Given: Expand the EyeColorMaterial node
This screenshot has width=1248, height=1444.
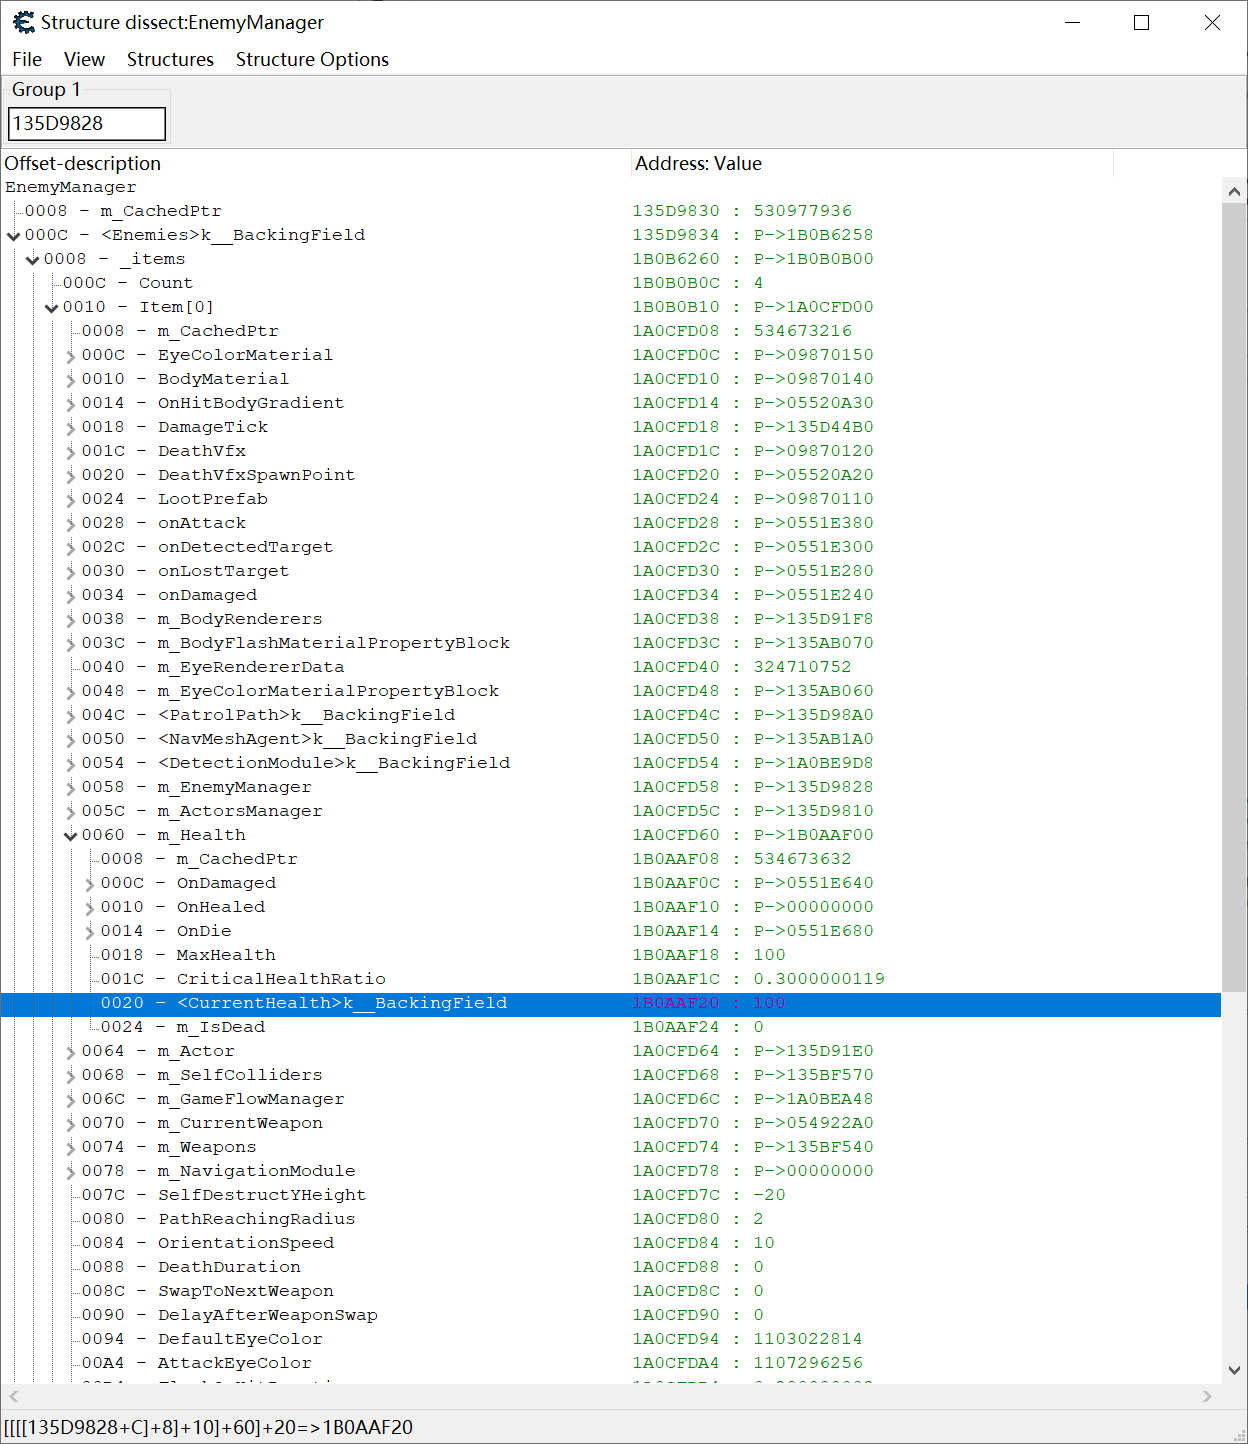Looking at the screenshot, I should point(70,356).
